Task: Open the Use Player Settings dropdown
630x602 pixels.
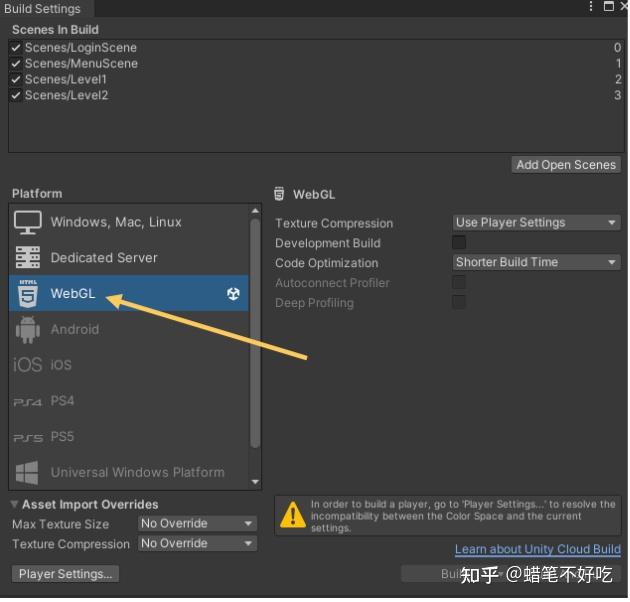Action: 538,223
